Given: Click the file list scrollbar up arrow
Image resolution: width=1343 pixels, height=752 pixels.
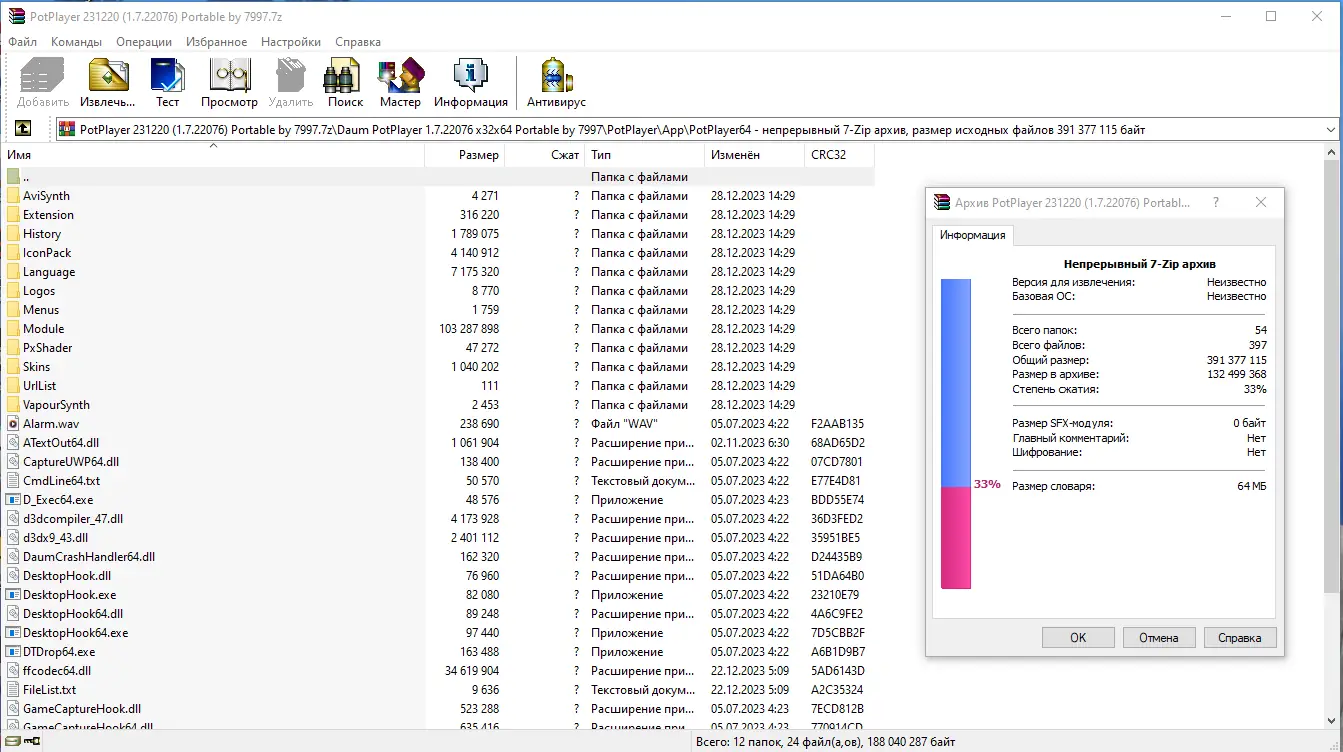Looking at the screenshot, I should [x=1332, y=153].
